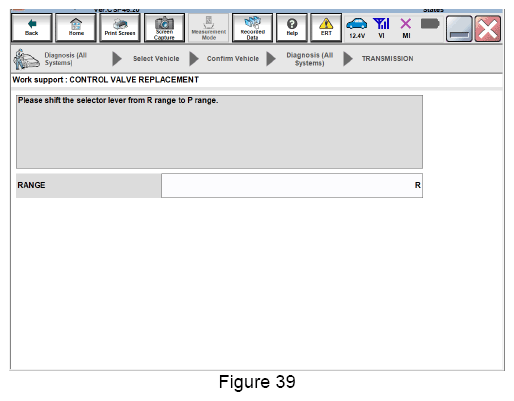
Task: Click the RANGE value field showing R
Action: pyautogui.click(x=292, y=185)
